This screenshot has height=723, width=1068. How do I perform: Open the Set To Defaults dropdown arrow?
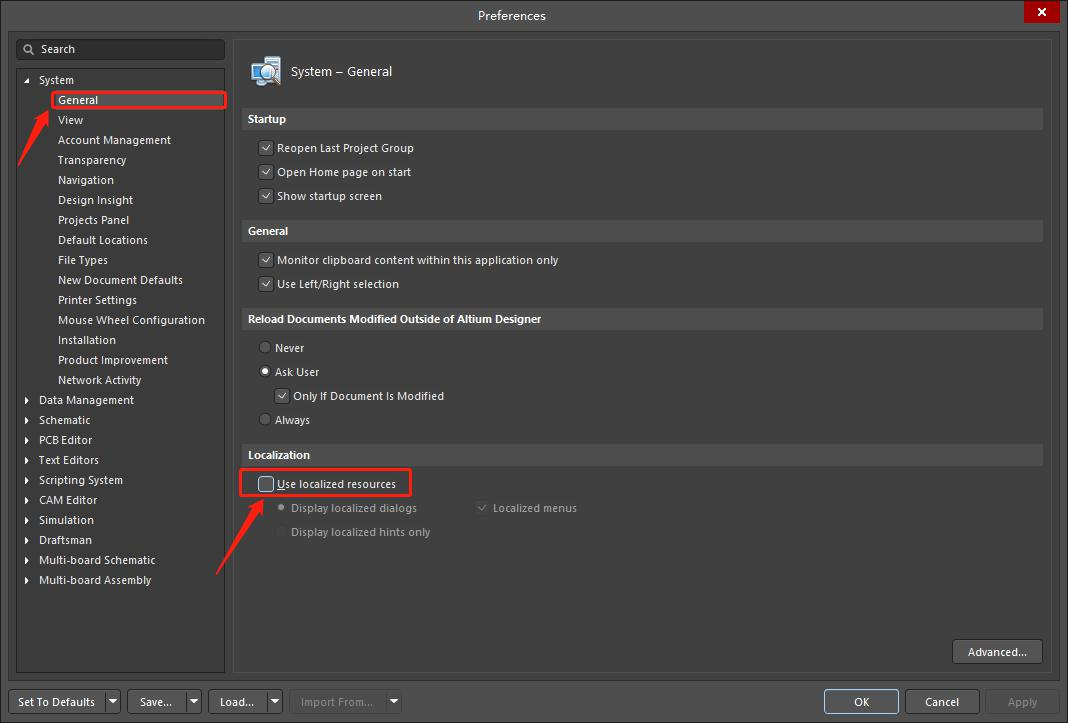pyautogui.click(x=112, y=702)
